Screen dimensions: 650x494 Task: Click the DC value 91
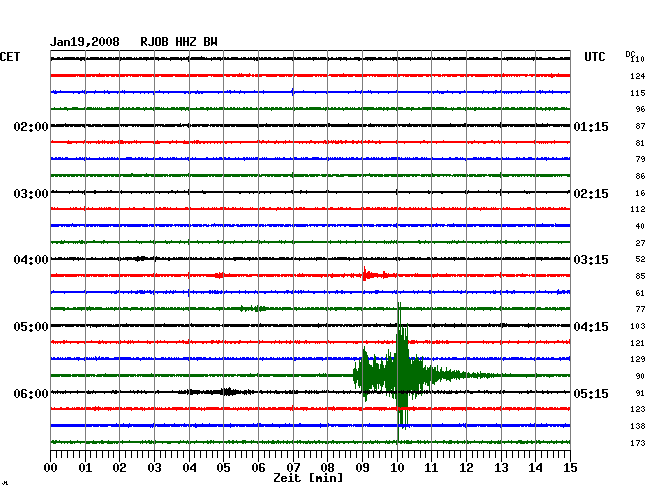click(x=640, y=393)
